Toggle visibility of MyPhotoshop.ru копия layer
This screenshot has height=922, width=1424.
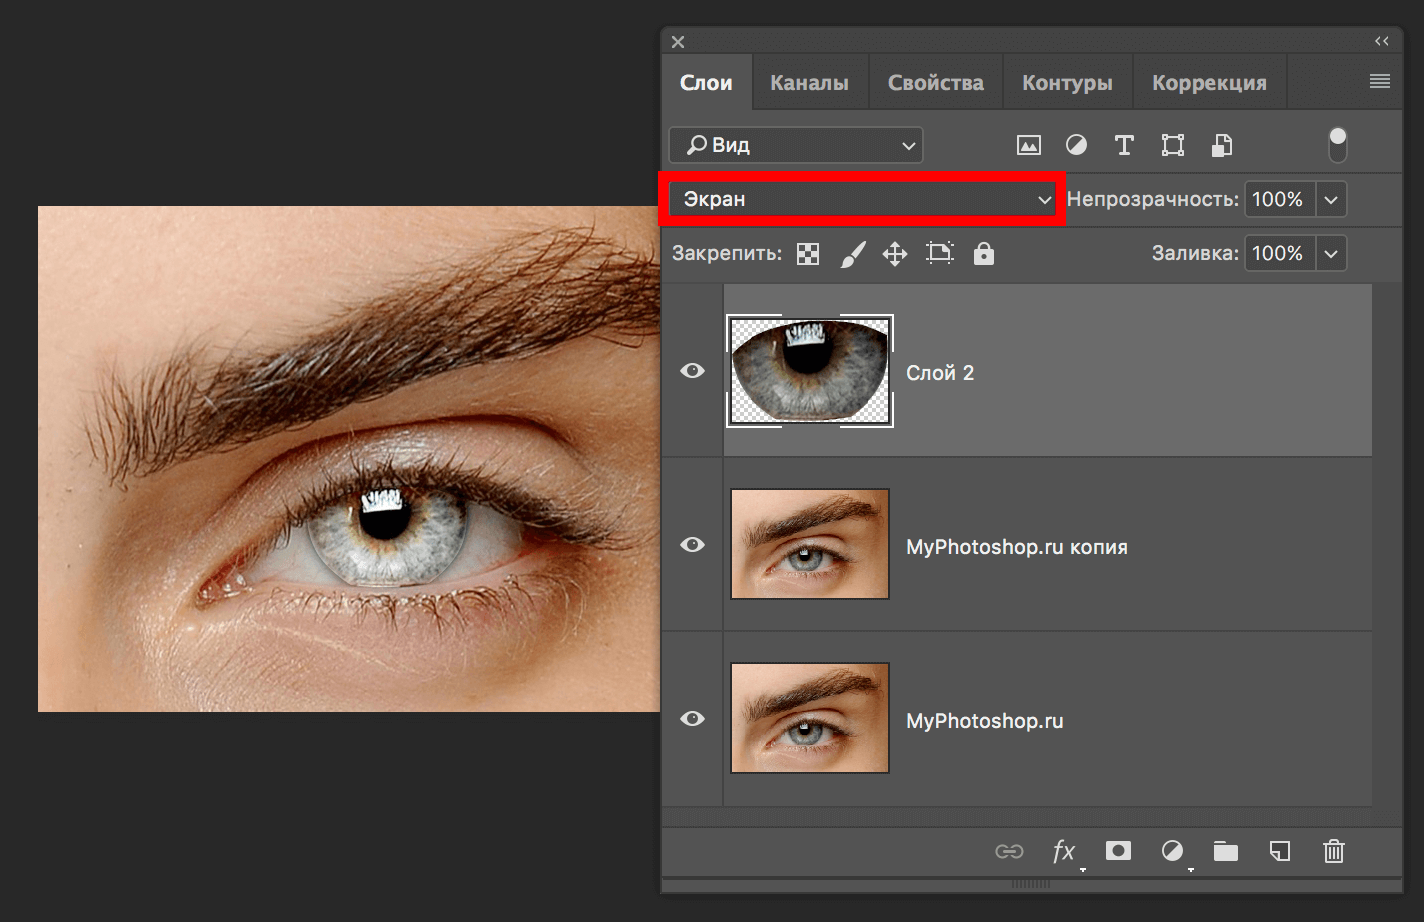(692, 545)
